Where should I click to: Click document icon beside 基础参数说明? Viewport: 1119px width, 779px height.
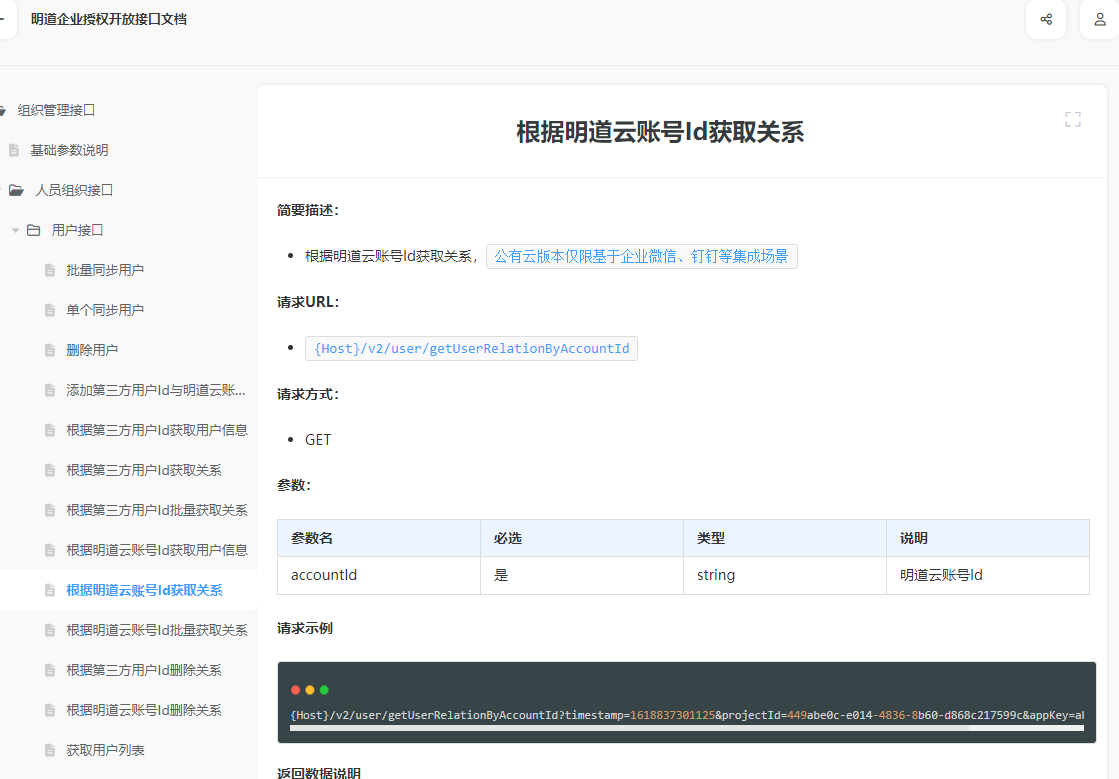click(x=14, y=150)
